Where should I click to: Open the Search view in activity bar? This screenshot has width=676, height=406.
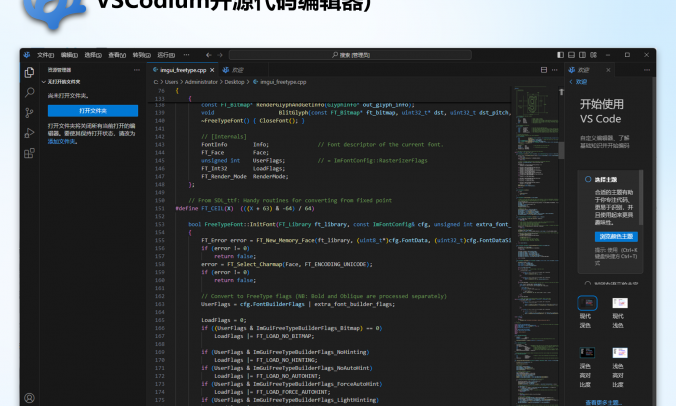[x=29, y=92]
